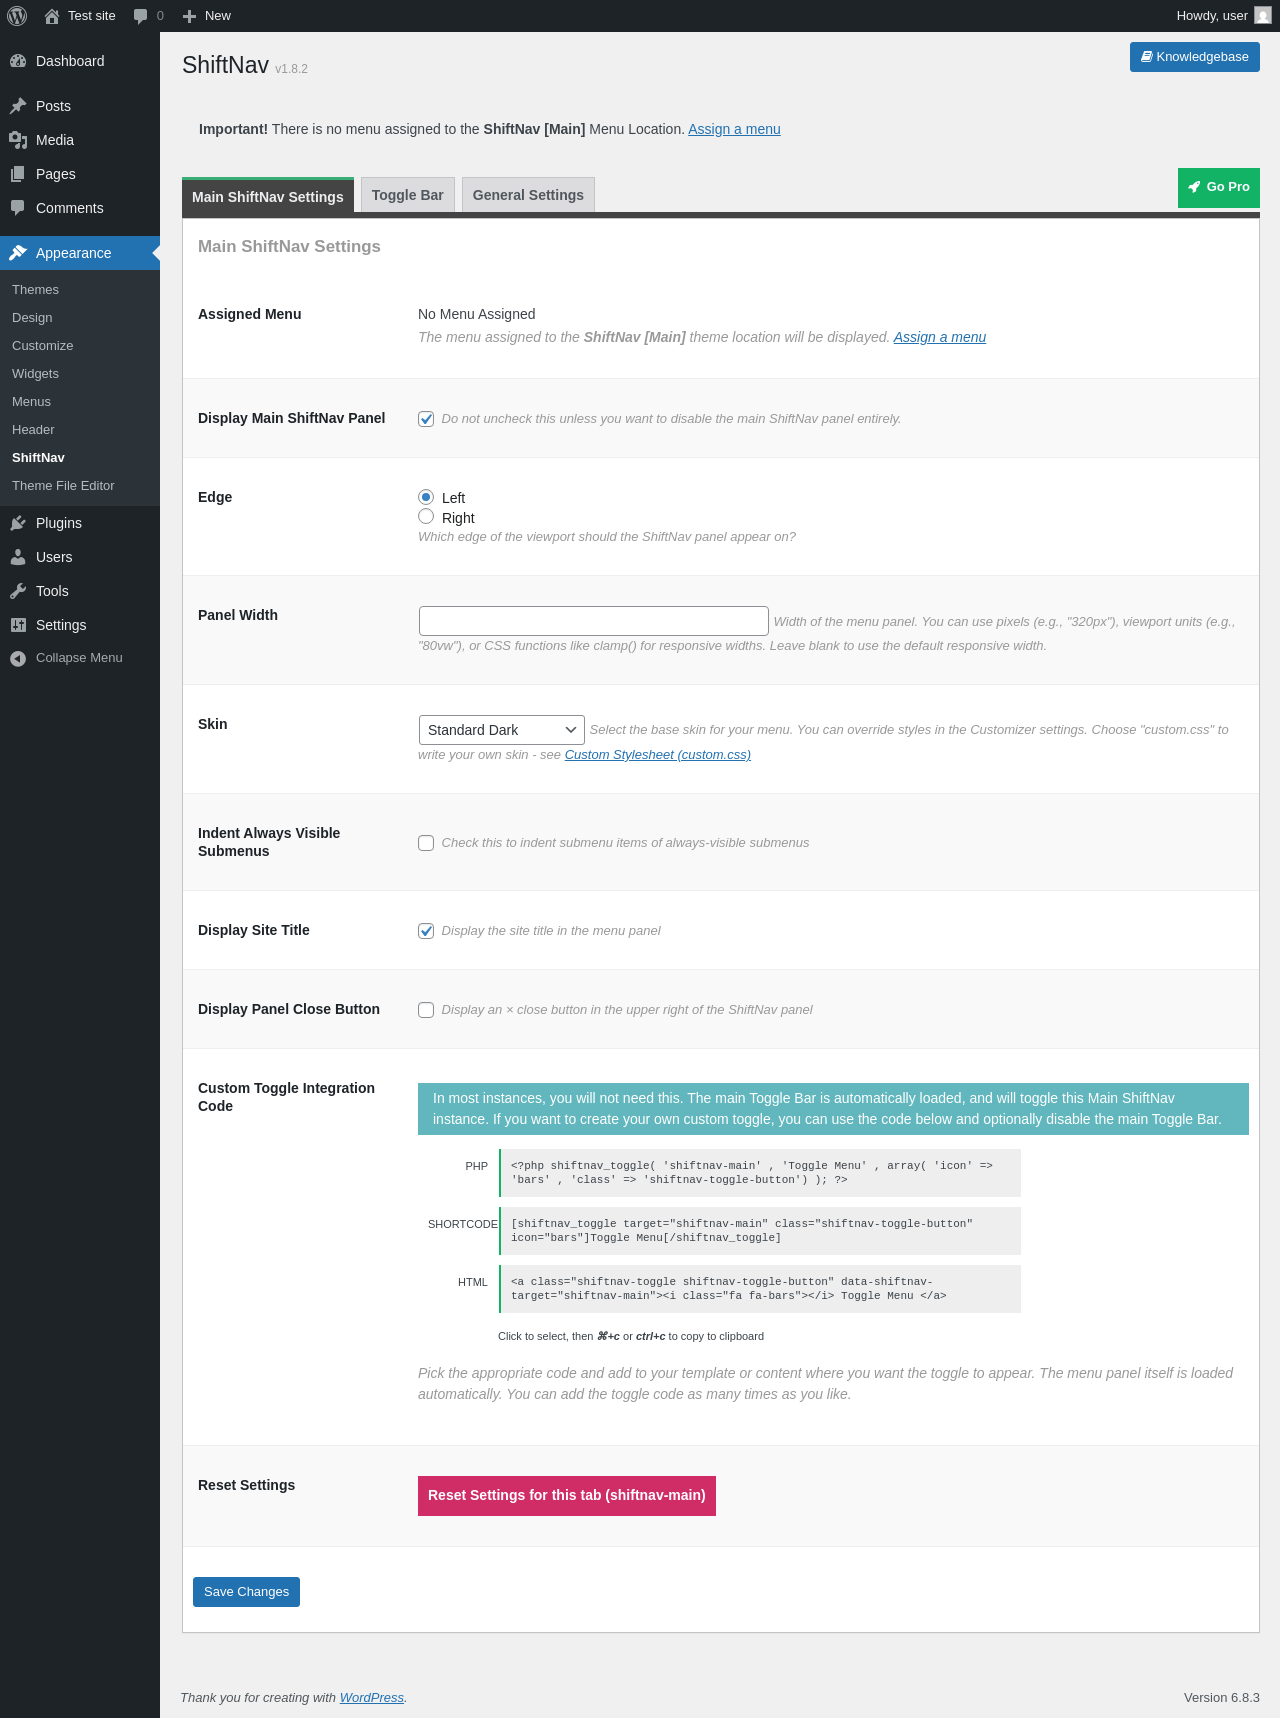Click the Howdy, user account text

click(1212, 16)
